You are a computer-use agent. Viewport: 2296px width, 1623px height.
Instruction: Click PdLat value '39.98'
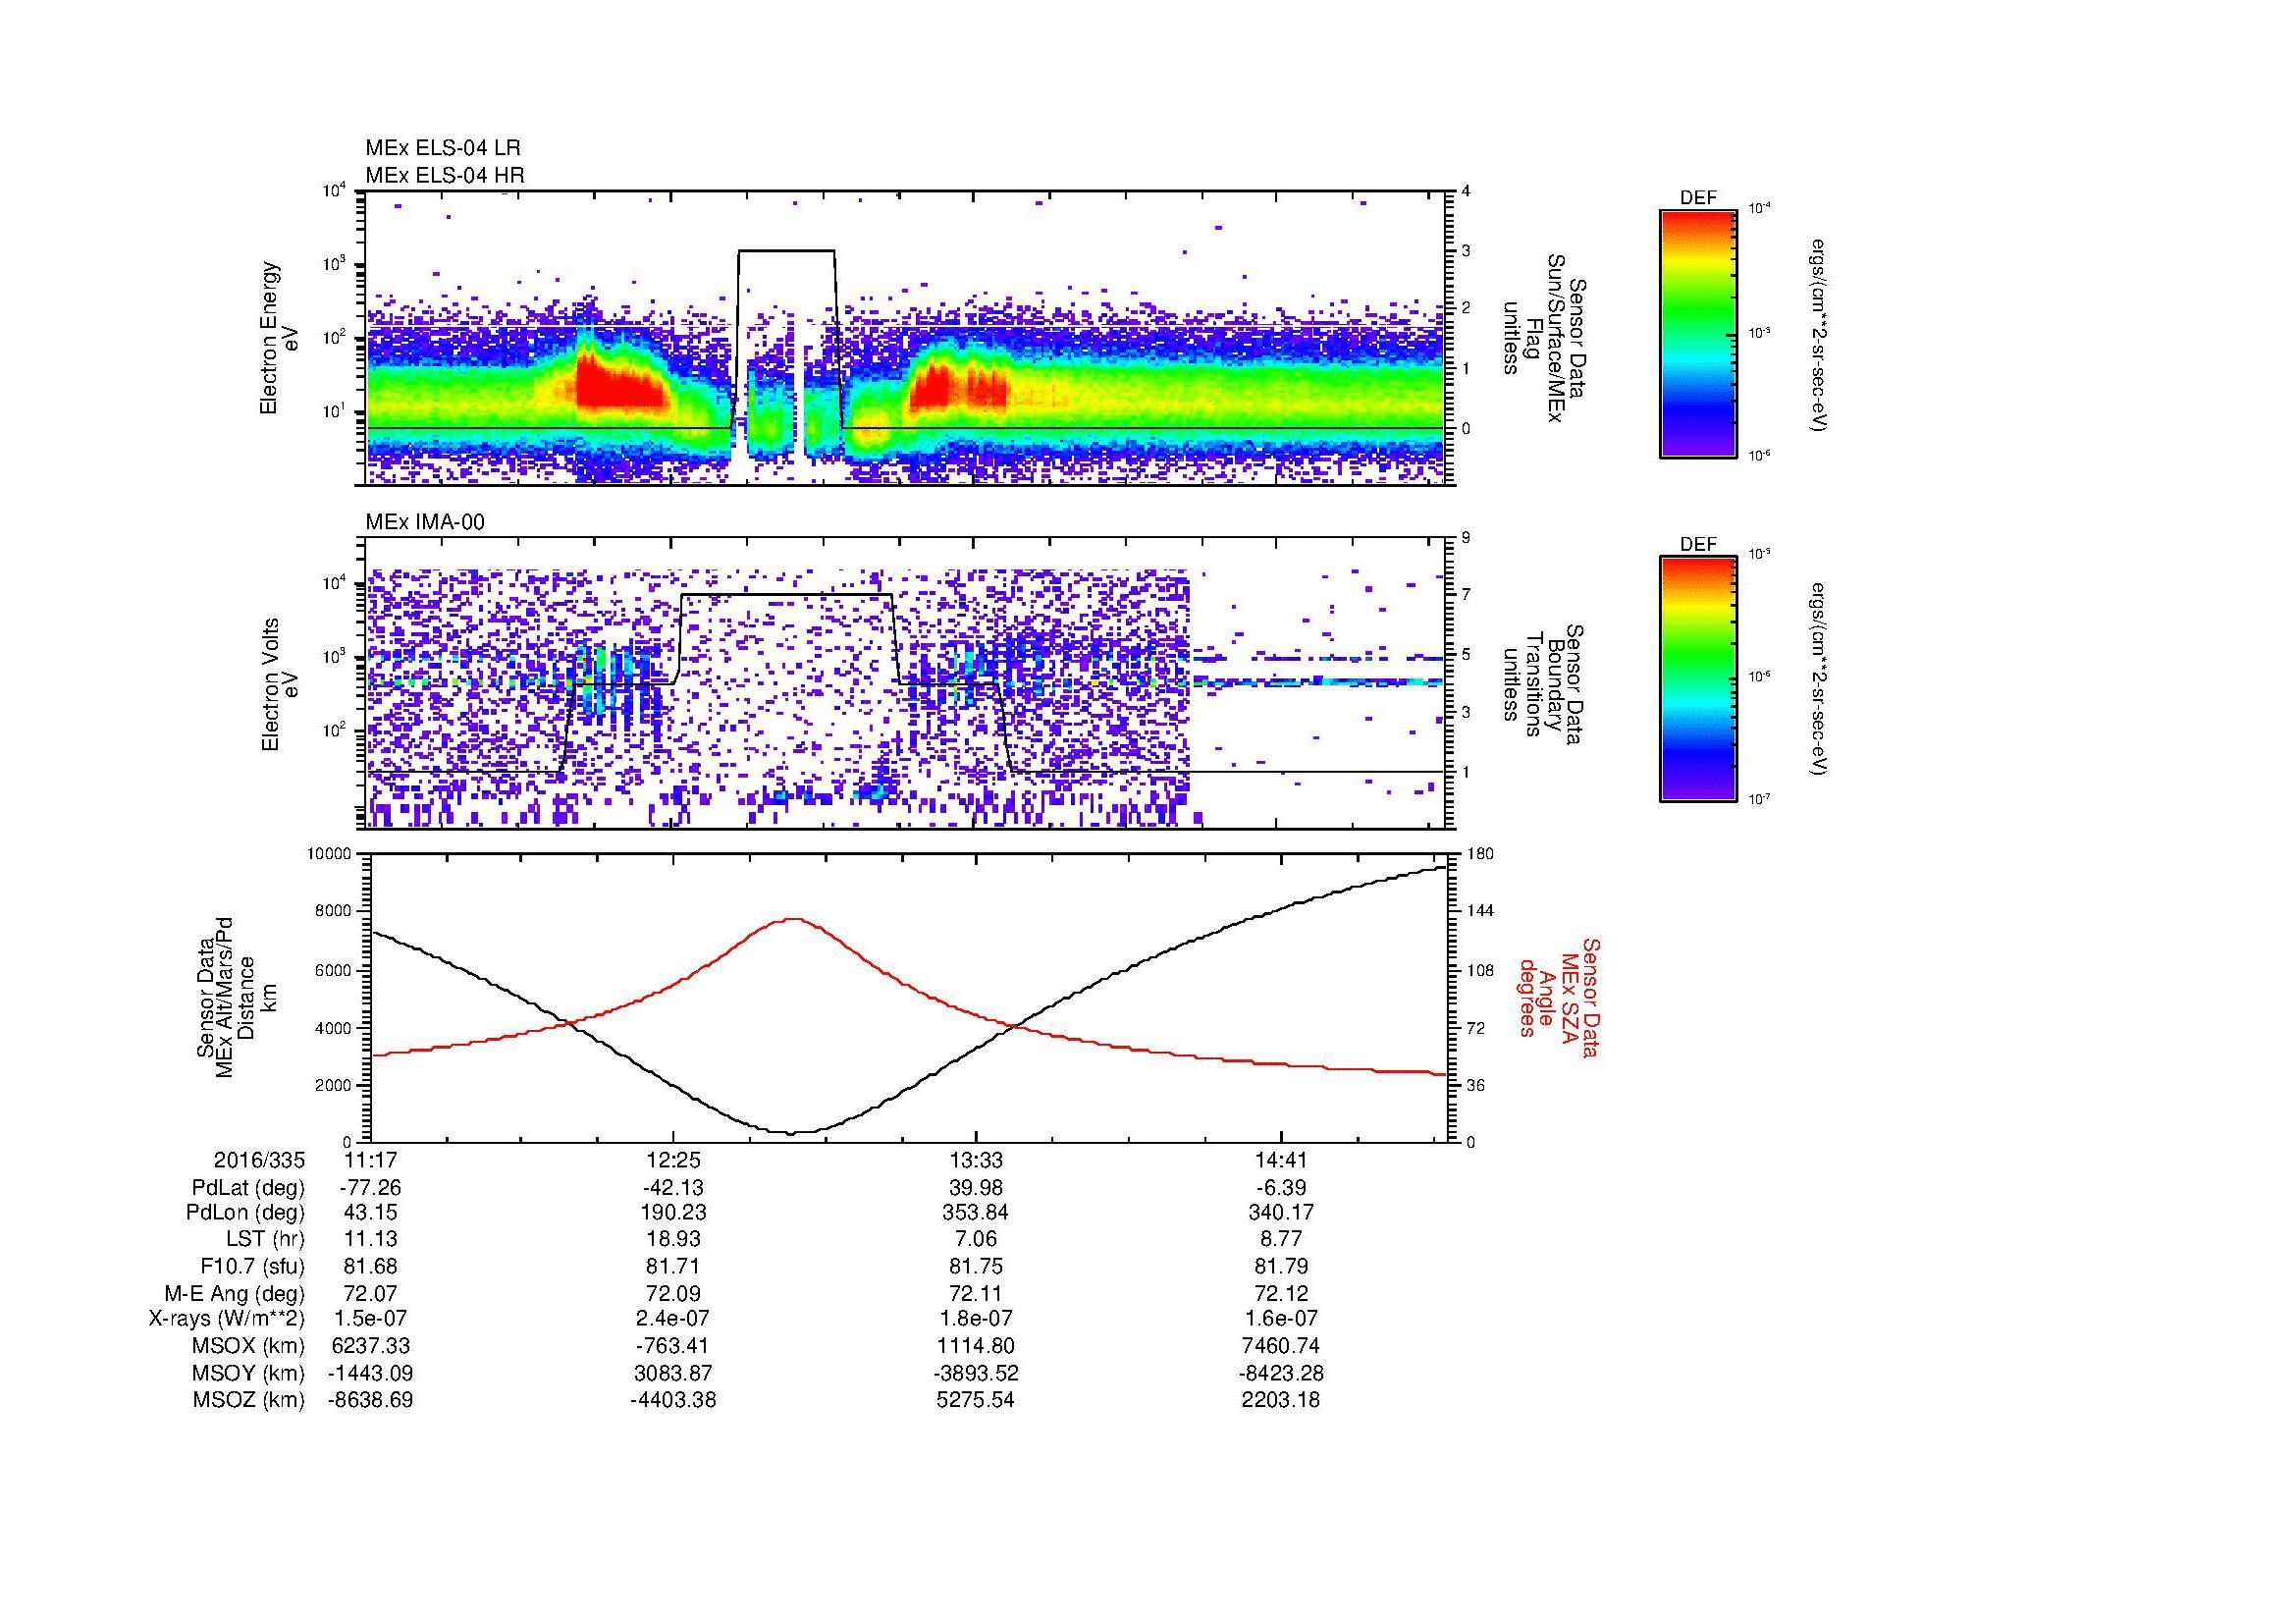click(976, 1188)
